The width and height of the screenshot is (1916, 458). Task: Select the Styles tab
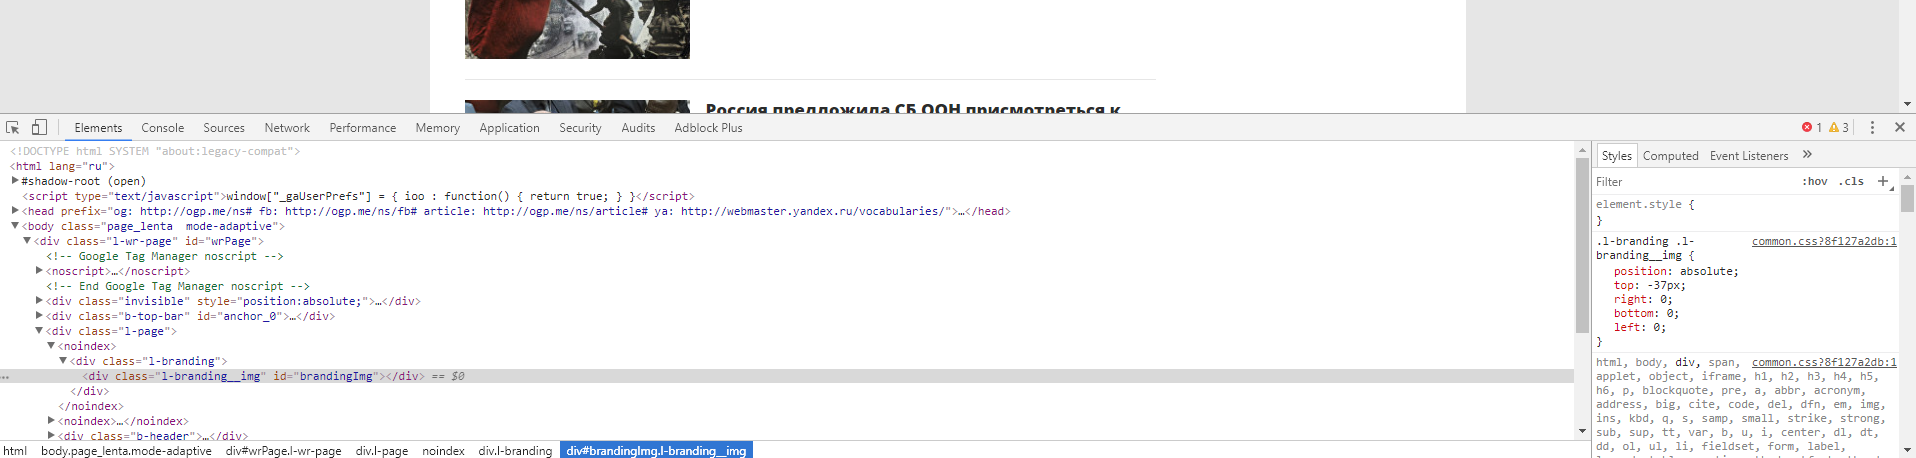[1616, 156]
